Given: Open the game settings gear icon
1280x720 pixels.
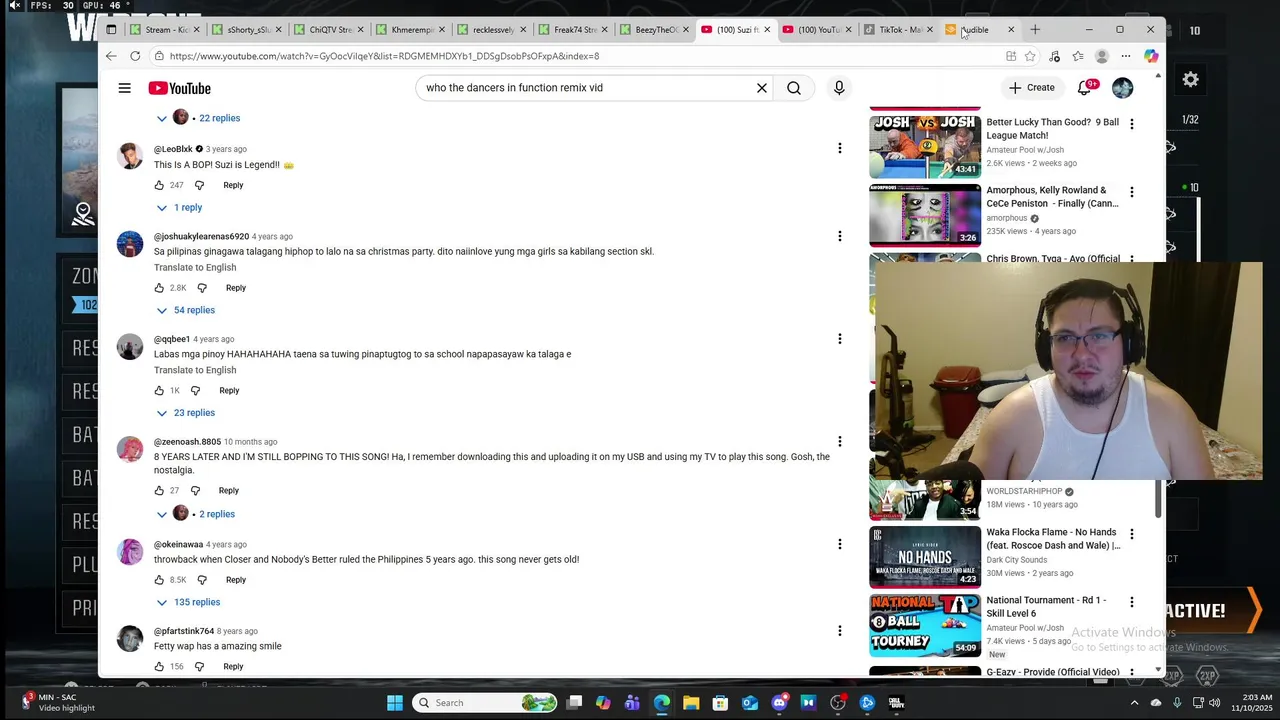Looking at the screenshot, I should click(1191, 79).
